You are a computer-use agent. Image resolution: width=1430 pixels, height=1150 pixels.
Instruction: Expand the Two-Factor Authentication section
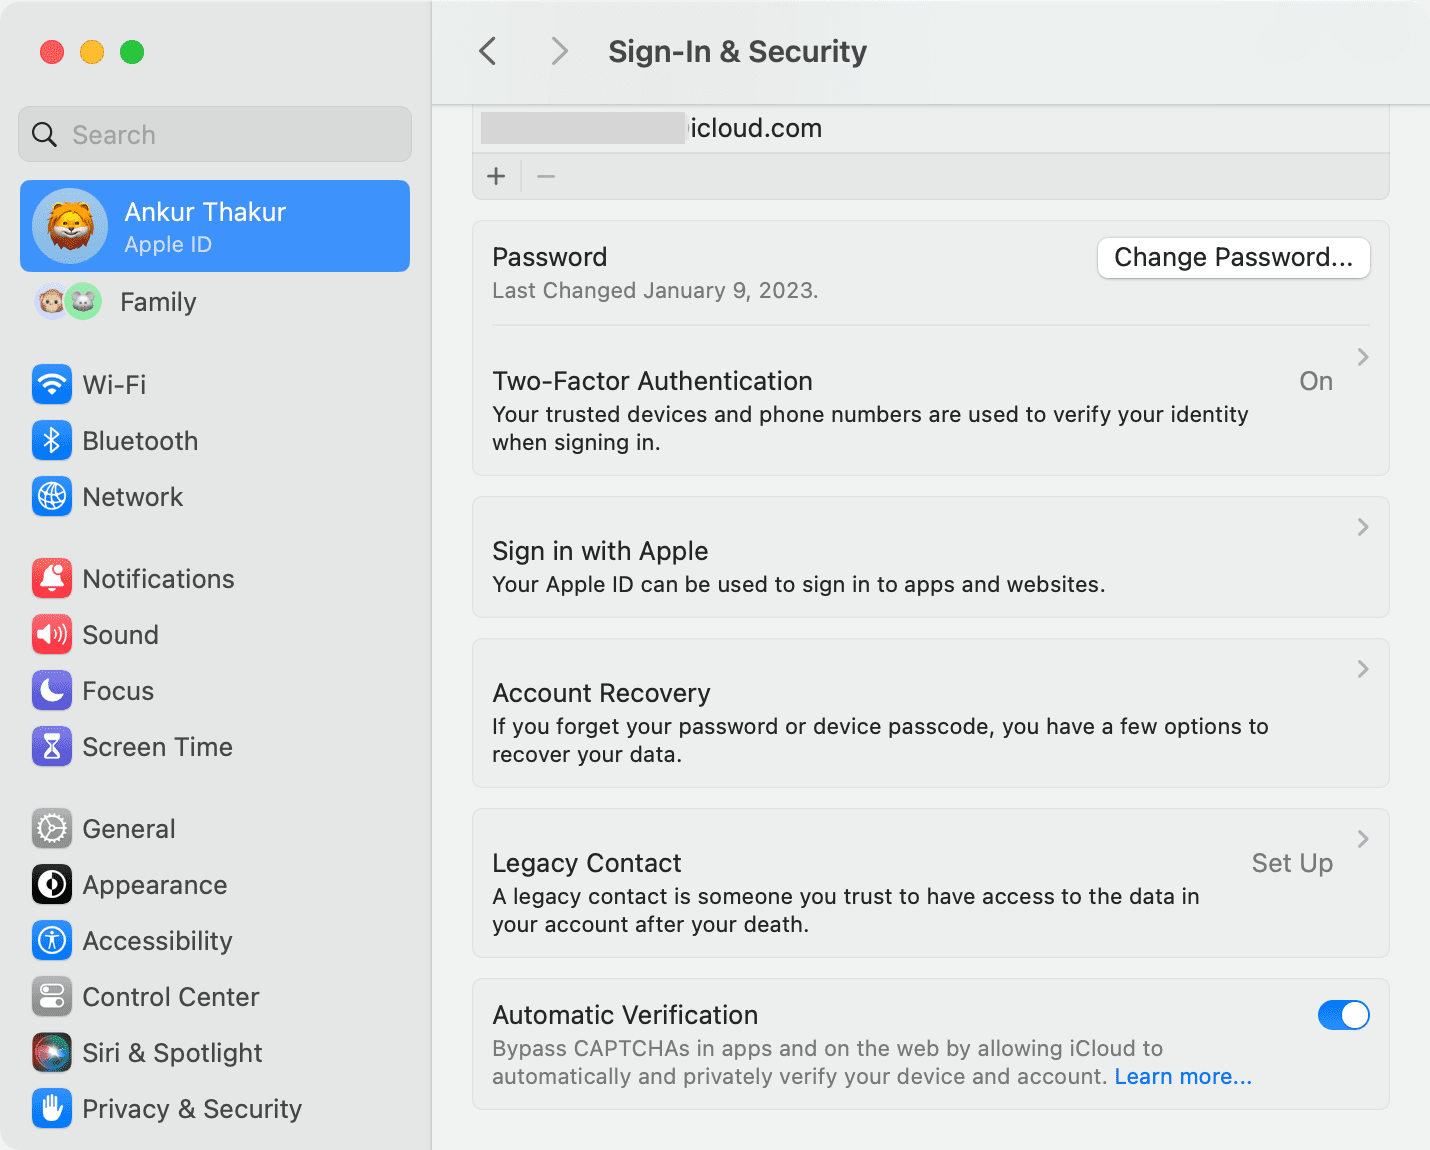point(1362,356)
